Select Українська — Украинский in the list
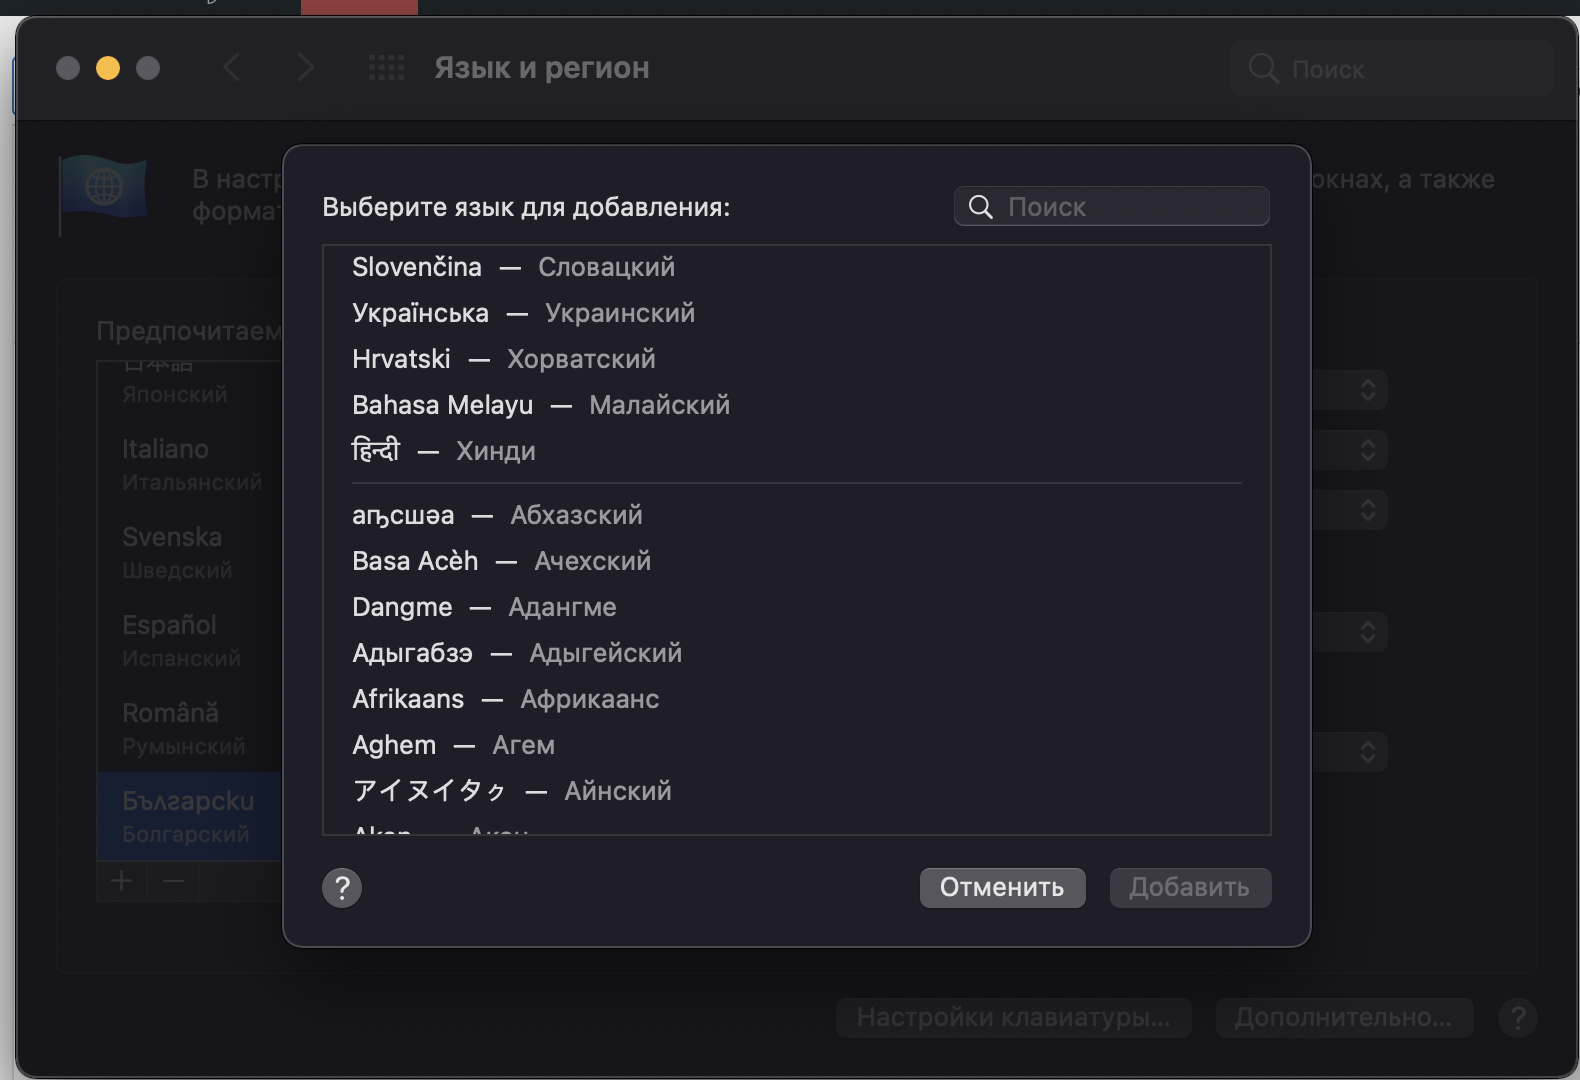Screen dimensions: 1580x1080 (x=796, y=313)
